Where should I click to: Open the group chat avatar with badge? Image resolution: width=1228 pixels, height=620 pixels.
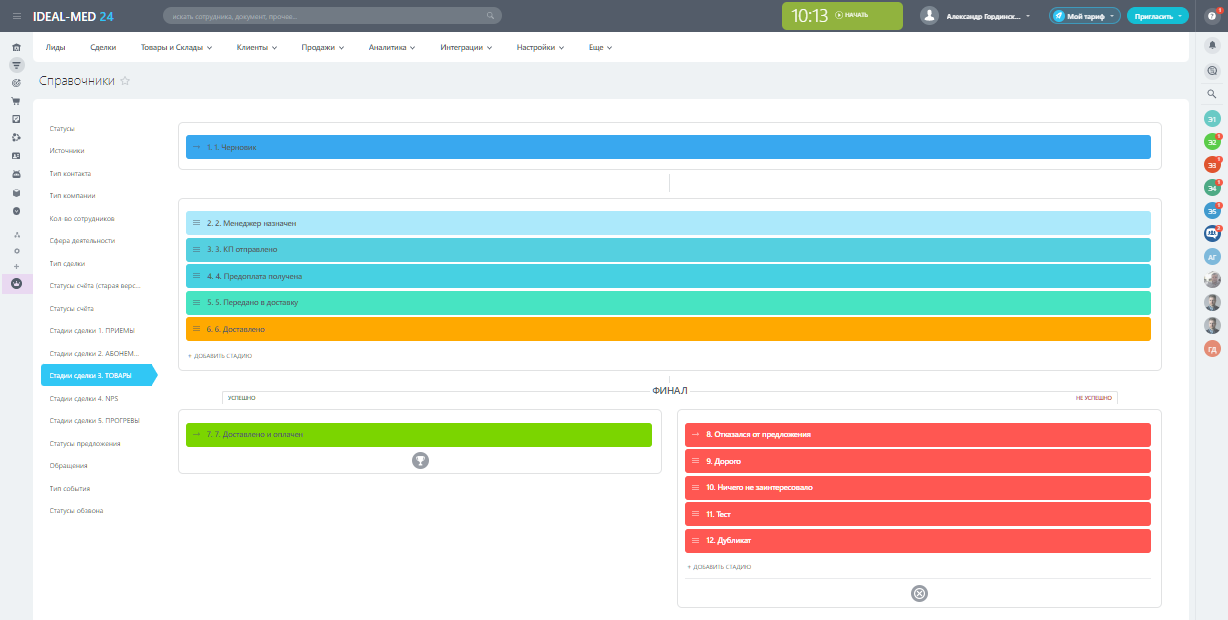click(1212, 233)
